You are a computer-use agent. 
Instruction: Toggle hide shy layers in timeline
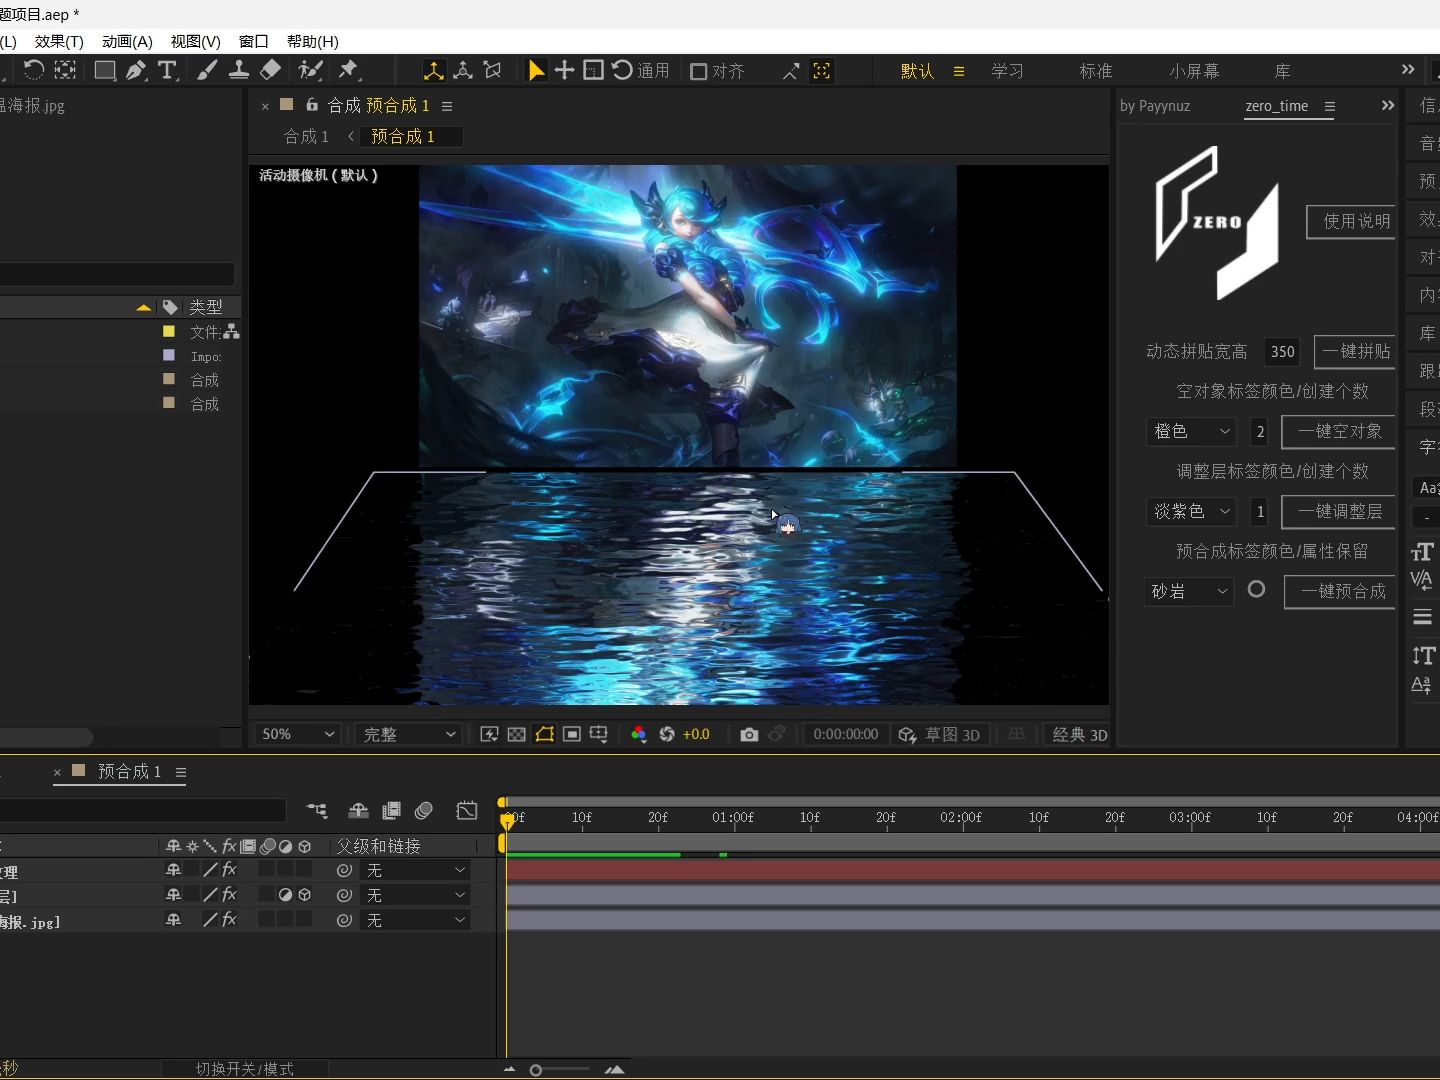[x=358, y=810]
